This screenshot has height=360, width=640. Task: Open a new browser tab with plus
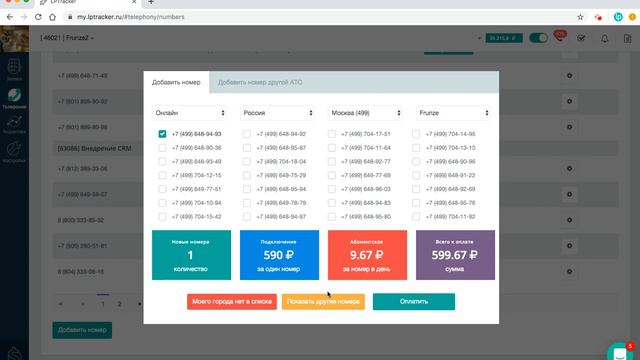coord(151,2)
